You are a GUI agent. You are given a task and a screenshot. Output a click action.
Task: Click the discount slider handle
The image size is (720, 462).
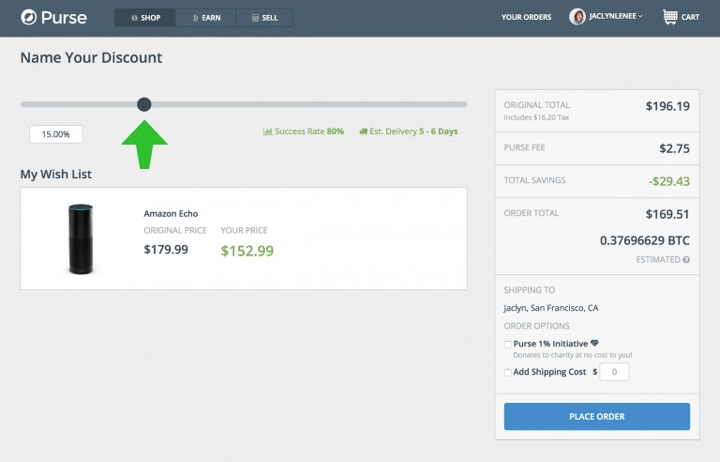[144, 104]
